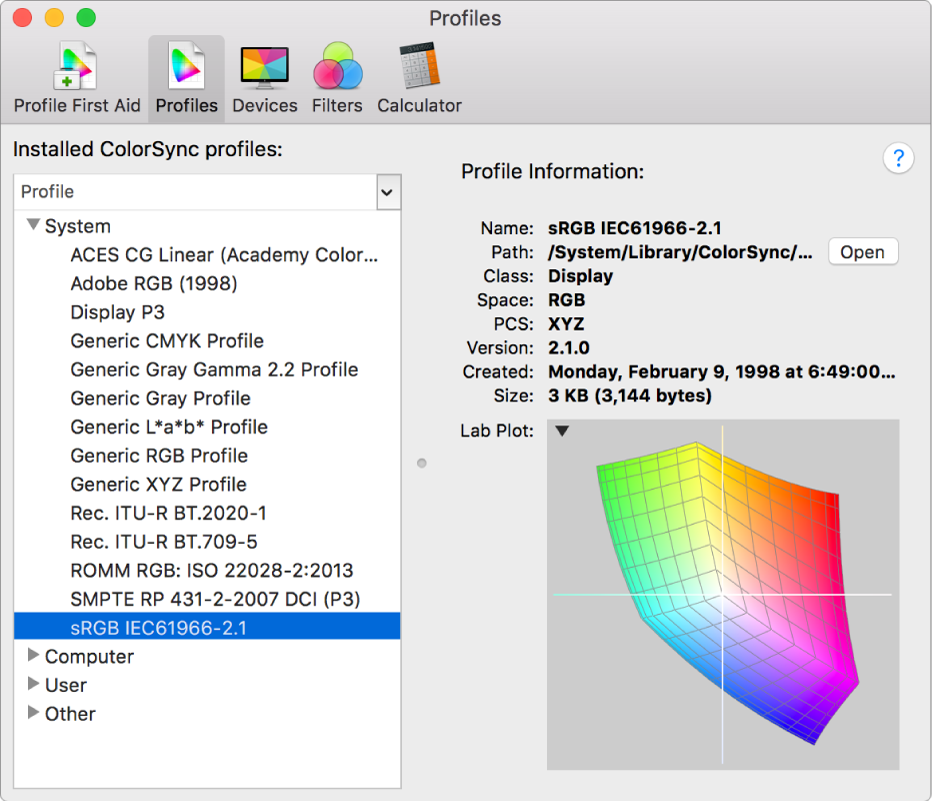Open Profile First Aid toolbar icon
The width and height of the screenshot is (934, 801).
[x=76, y=79]
